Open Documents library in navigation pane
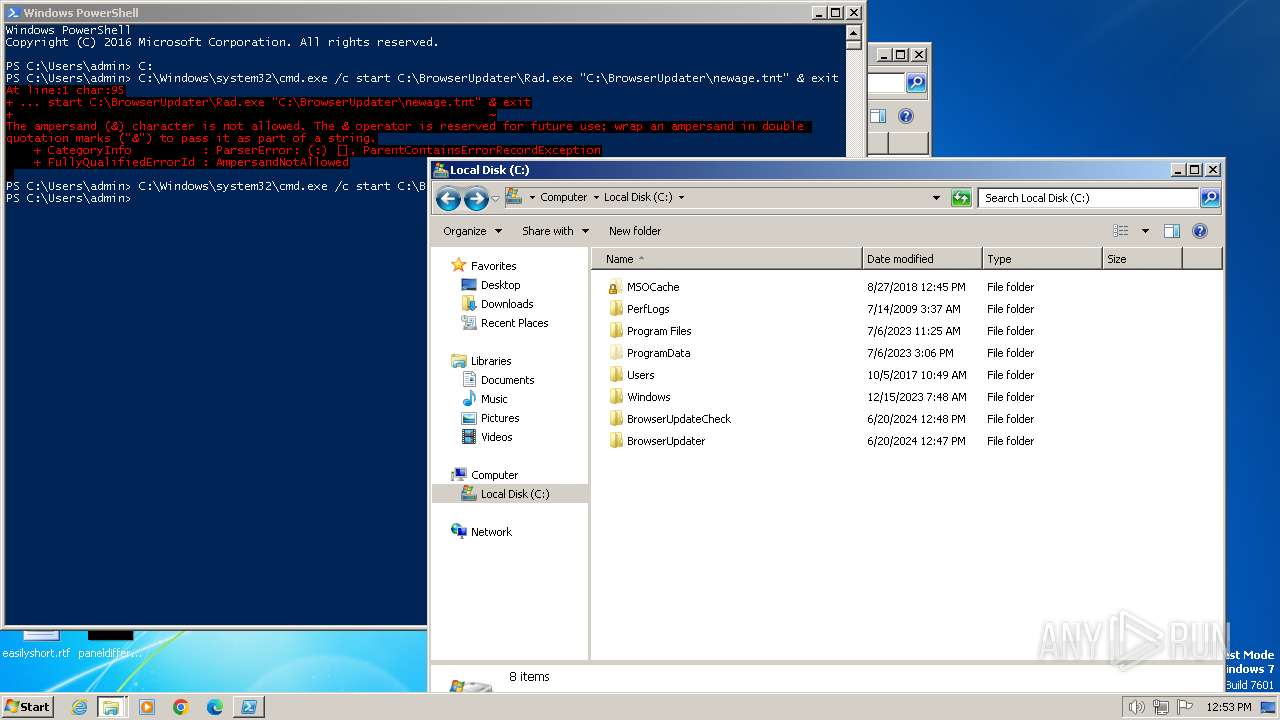The width and height of the screenshot is (1280, 720). coord(507,380)
